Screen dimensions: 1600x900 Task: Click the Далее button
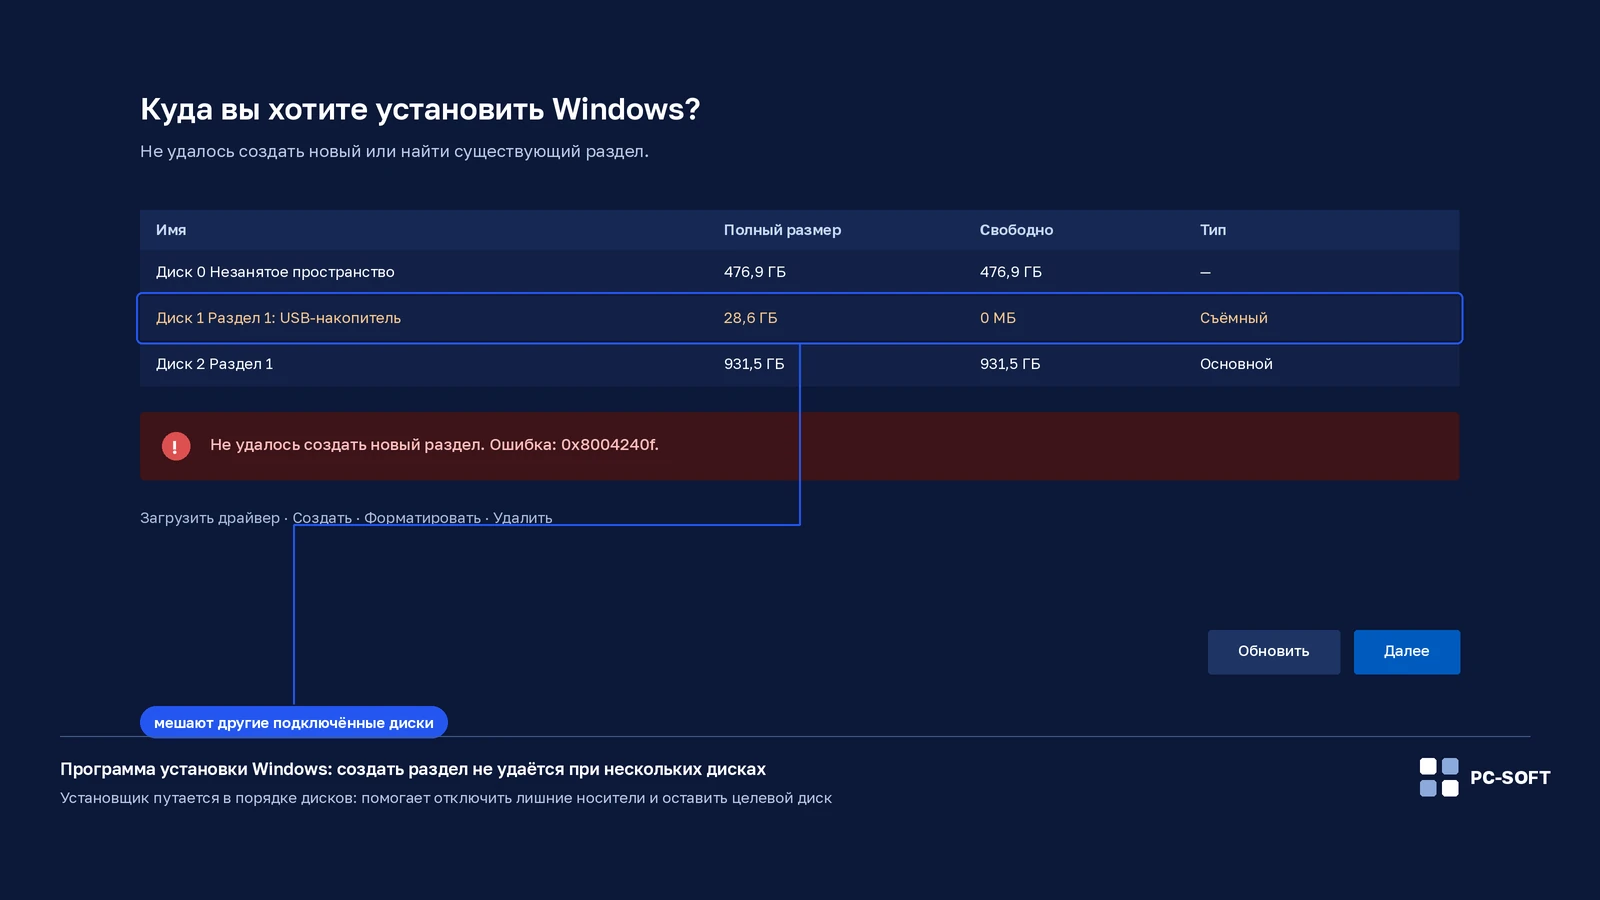[x=1407, y=652]
